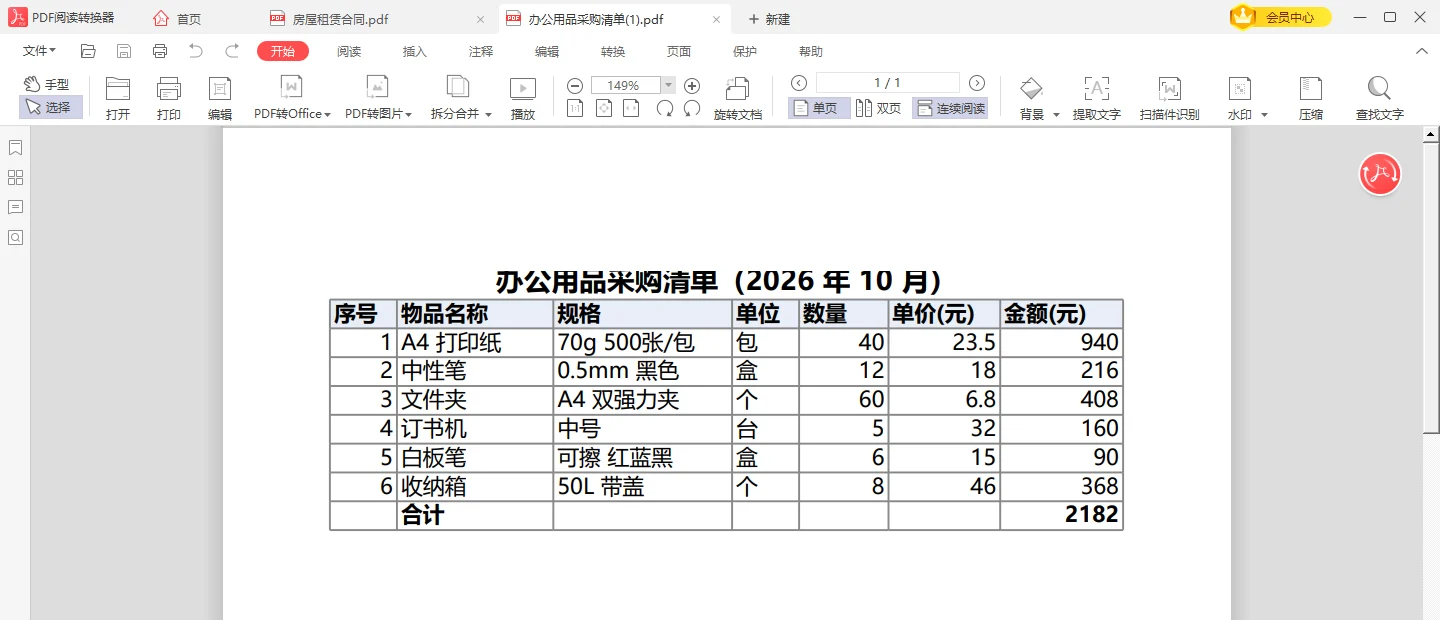
Task: Open 会员中心 member center
Action: [1281, 17]
